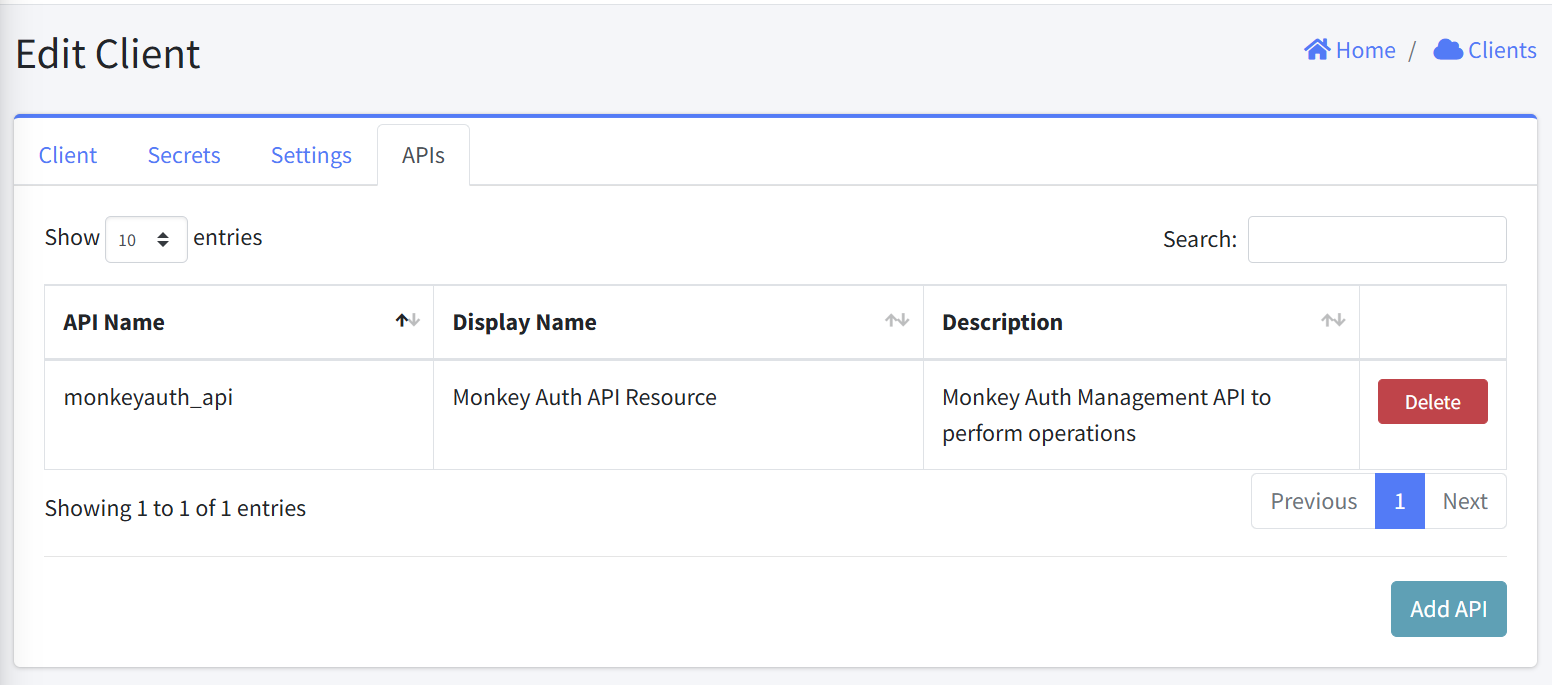The height and width of the screenshot is (685, 1552).
Task: Go to Next page
Action: [1465, 501]
